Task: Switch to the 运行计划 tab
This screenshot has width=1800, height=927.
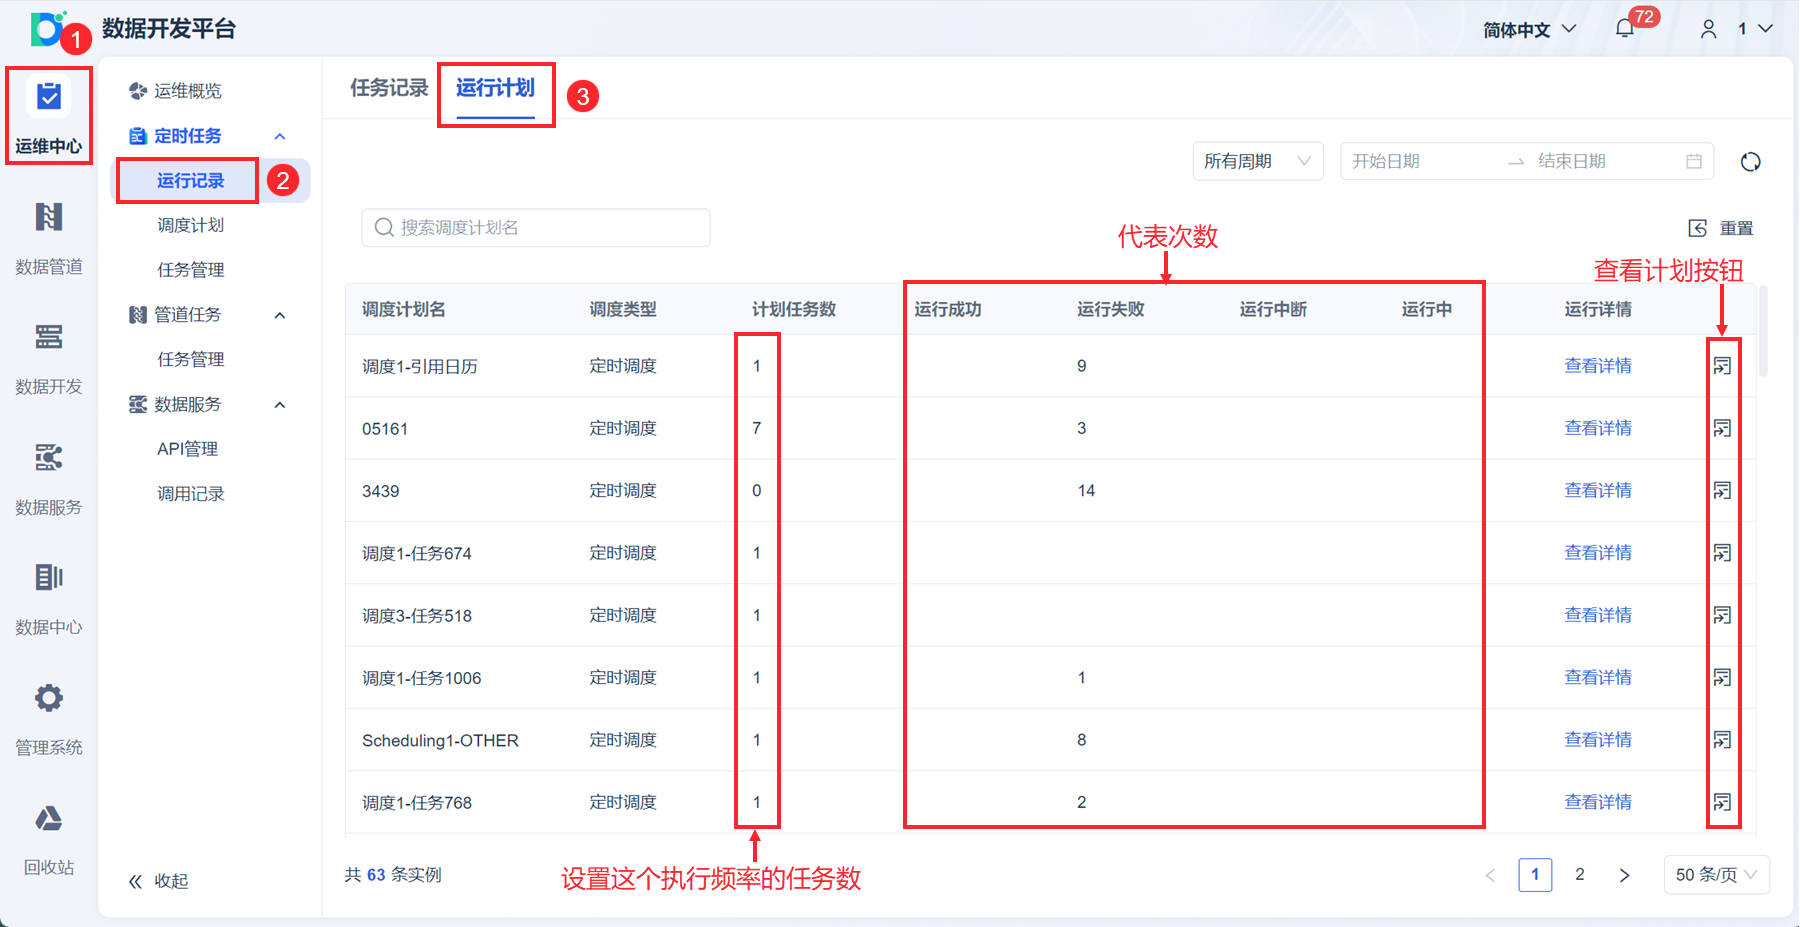Action: point(495,88)
